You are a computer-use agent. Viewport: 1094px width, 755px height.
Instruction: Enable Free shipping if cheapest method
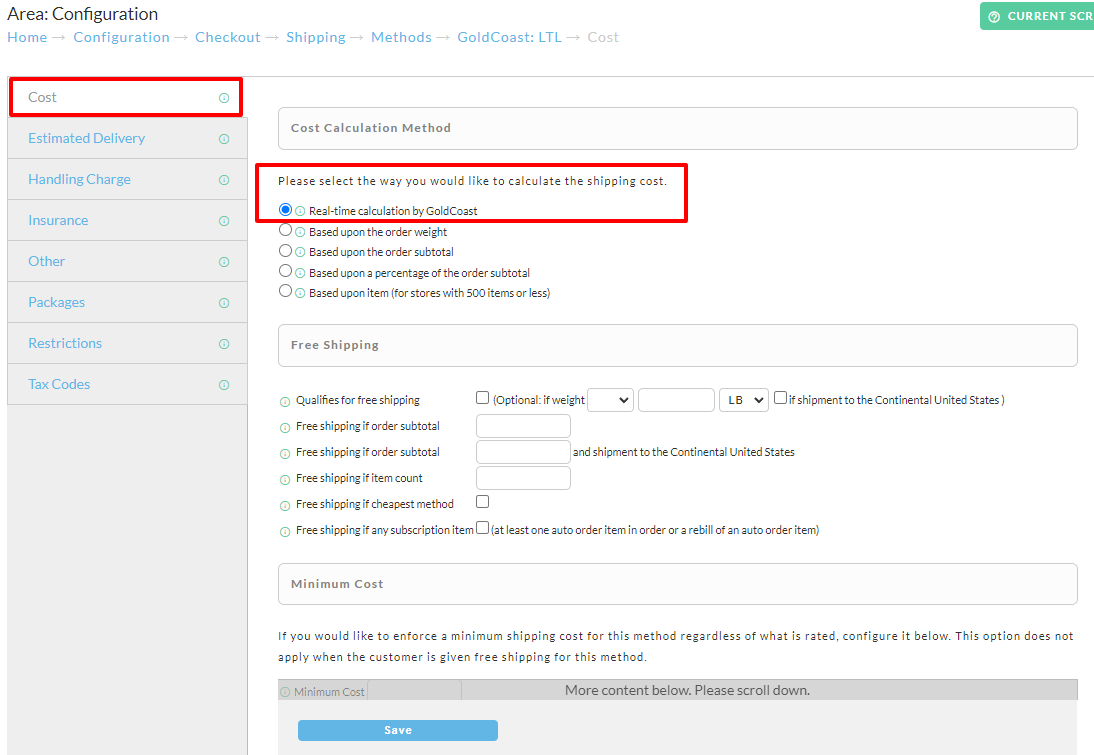pos(482,501)
